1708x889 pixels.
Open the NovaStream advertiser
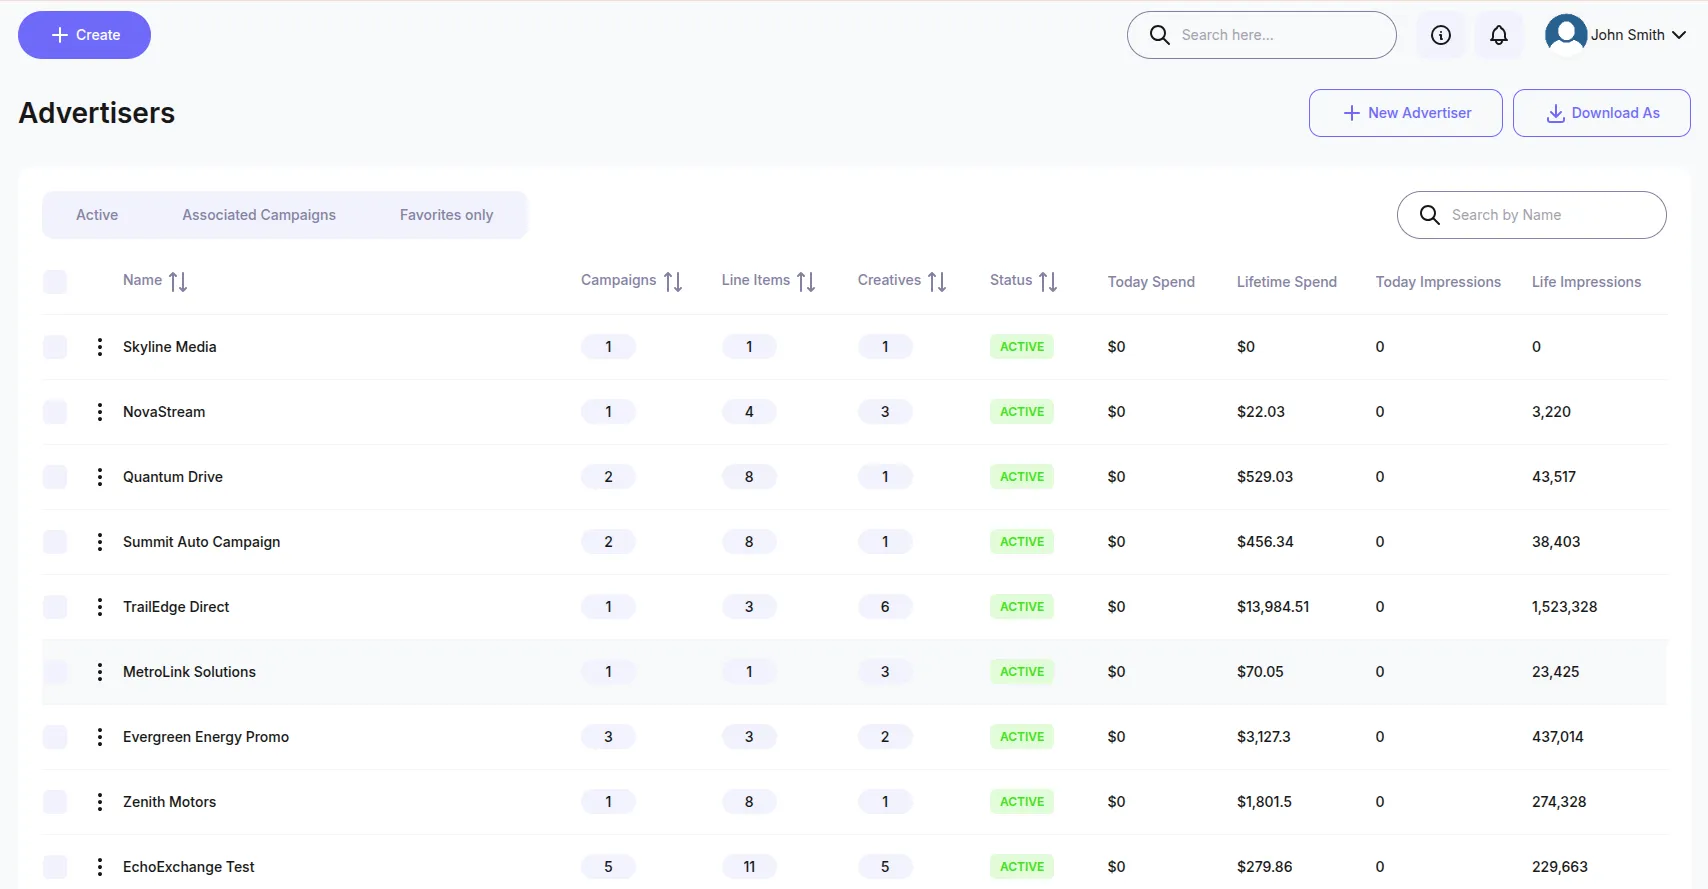[x=164, y=412]
